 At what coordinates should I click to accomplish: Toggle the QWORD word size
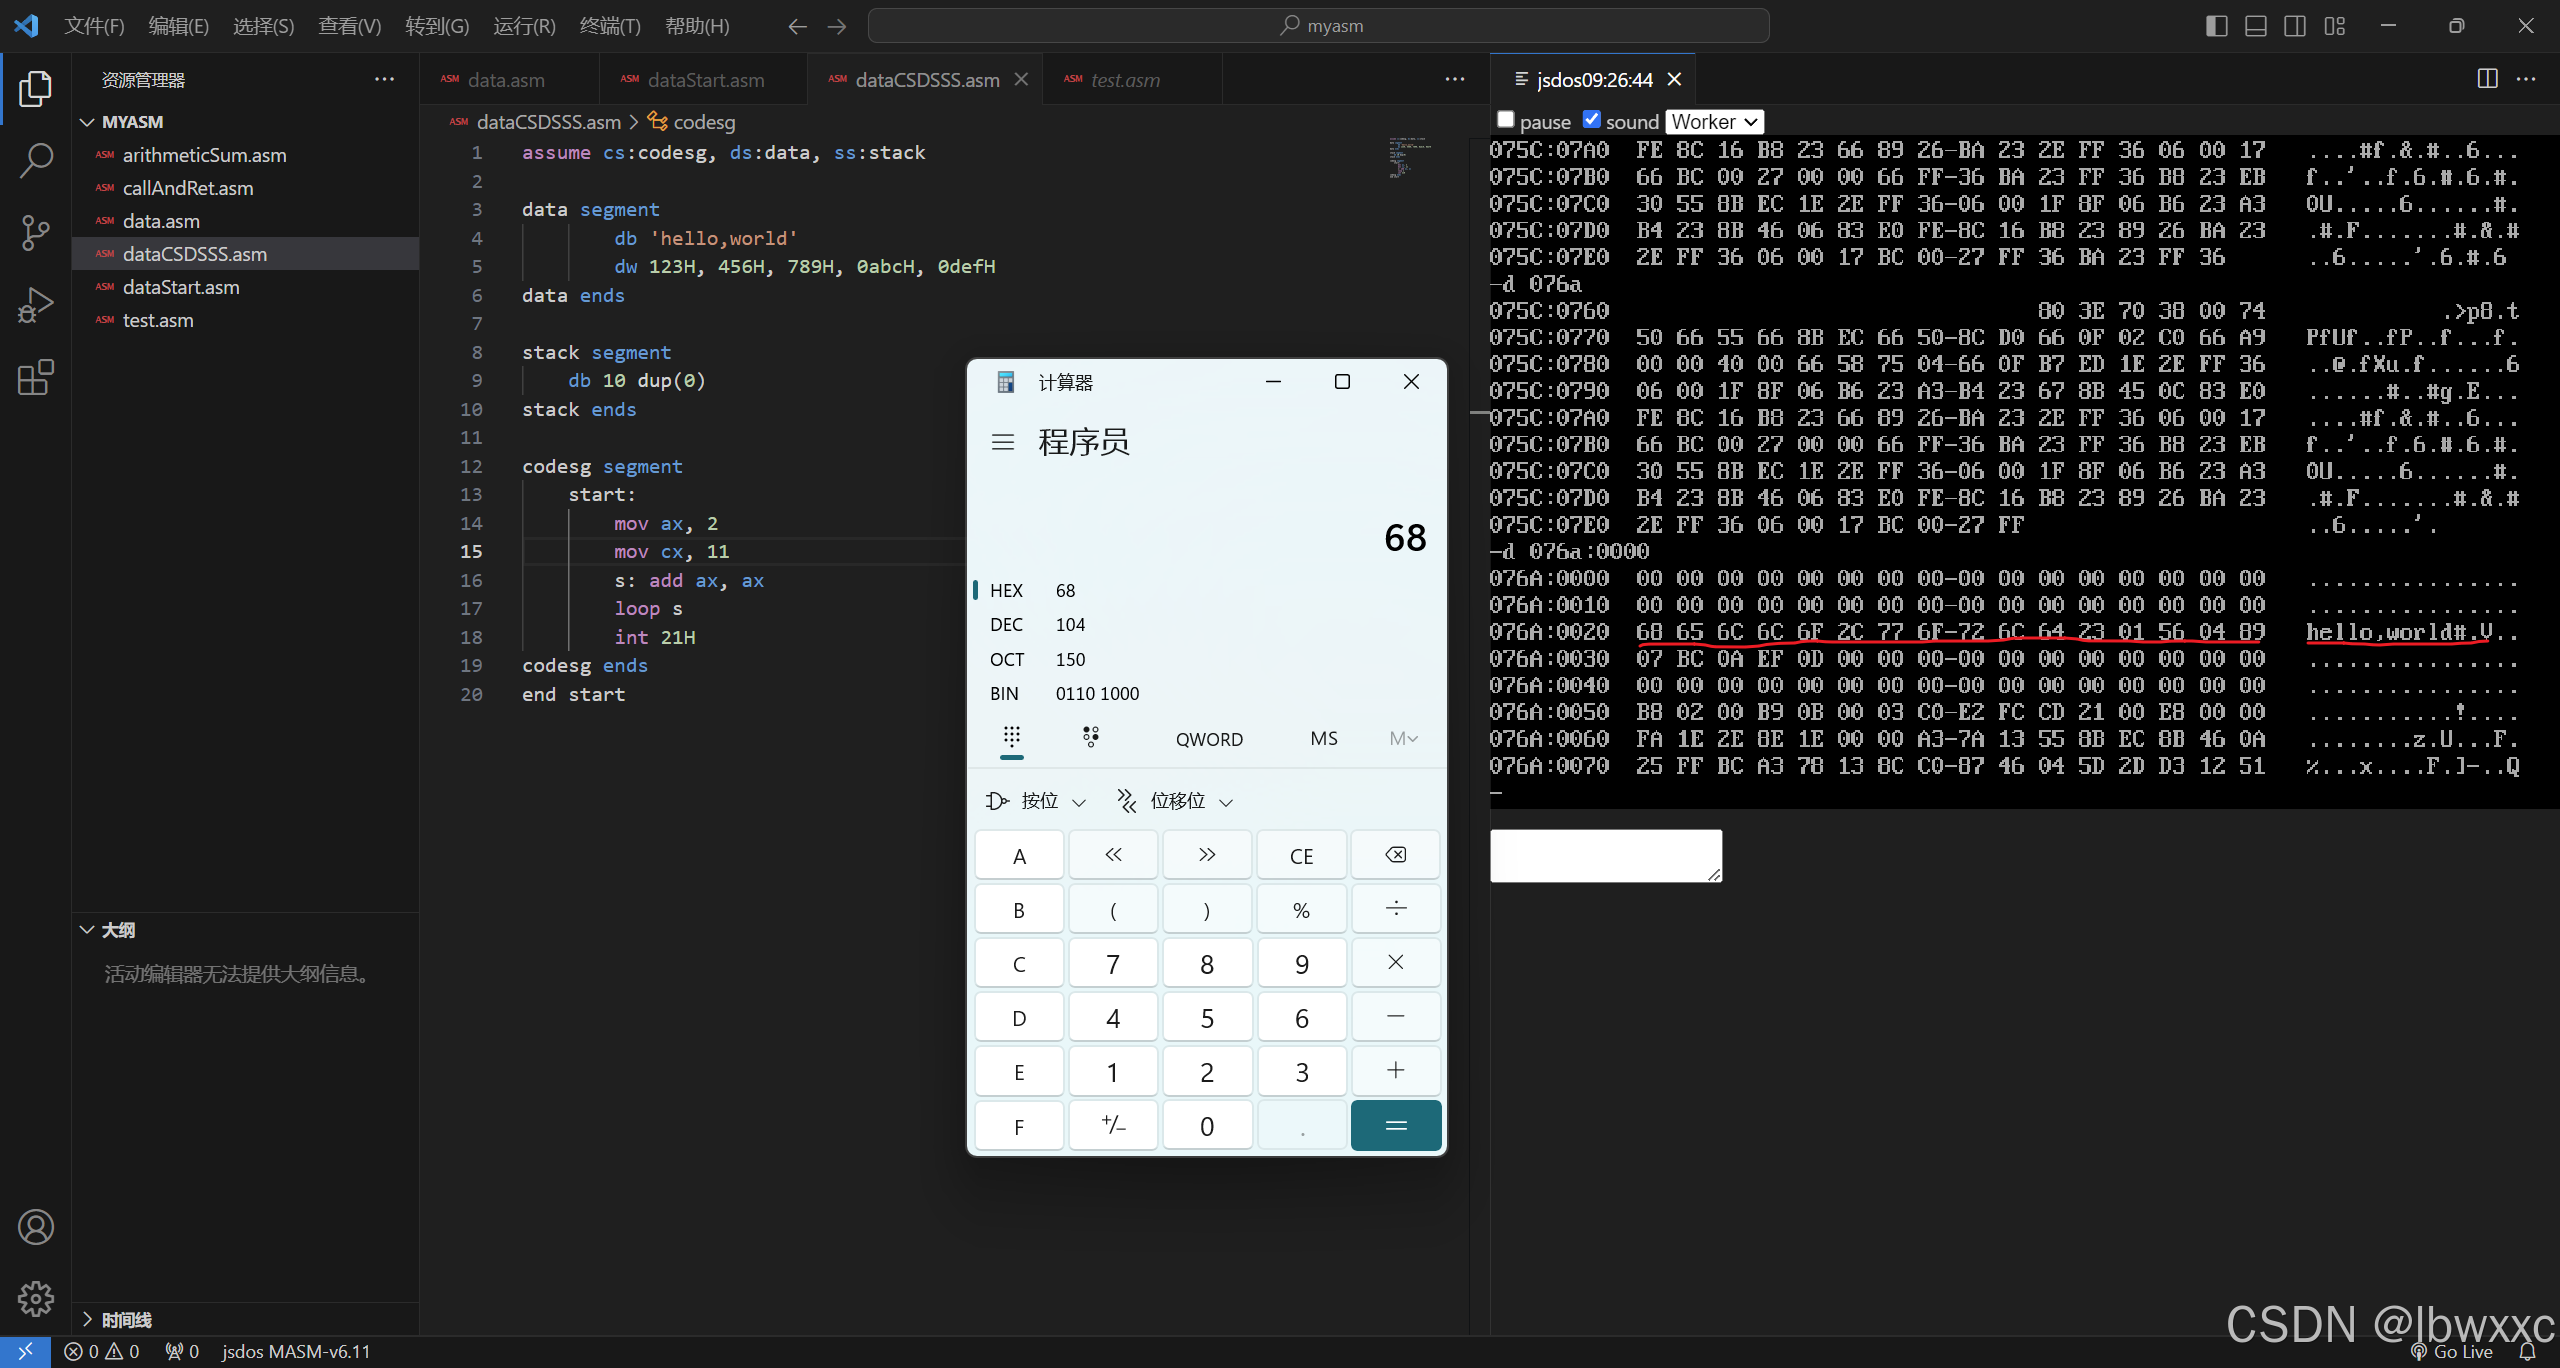[1209, 739]
